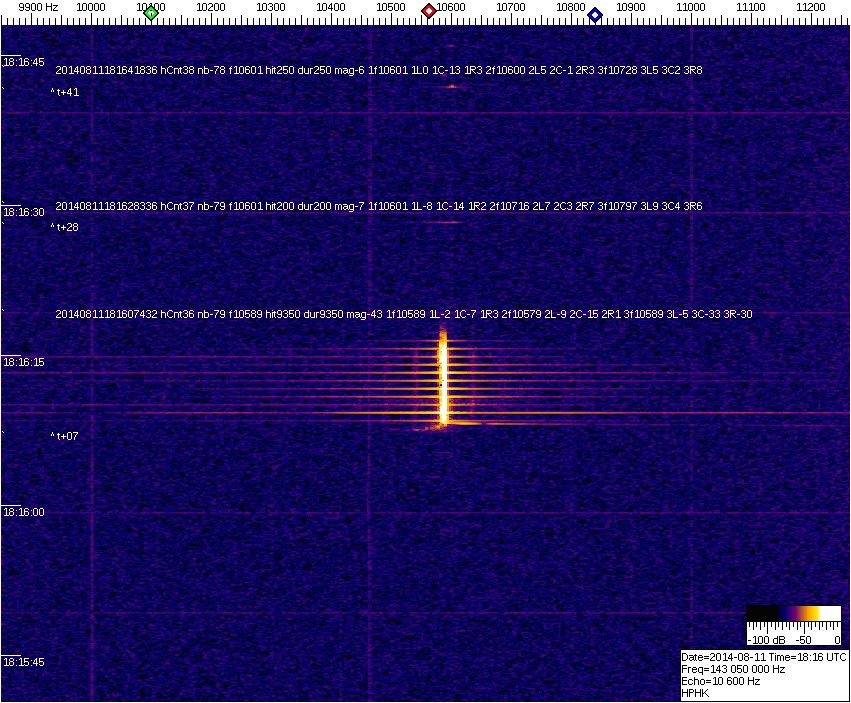The image size is (851, 703).
Task: Click the bright meteor echo trace
Action: [443, 380]
